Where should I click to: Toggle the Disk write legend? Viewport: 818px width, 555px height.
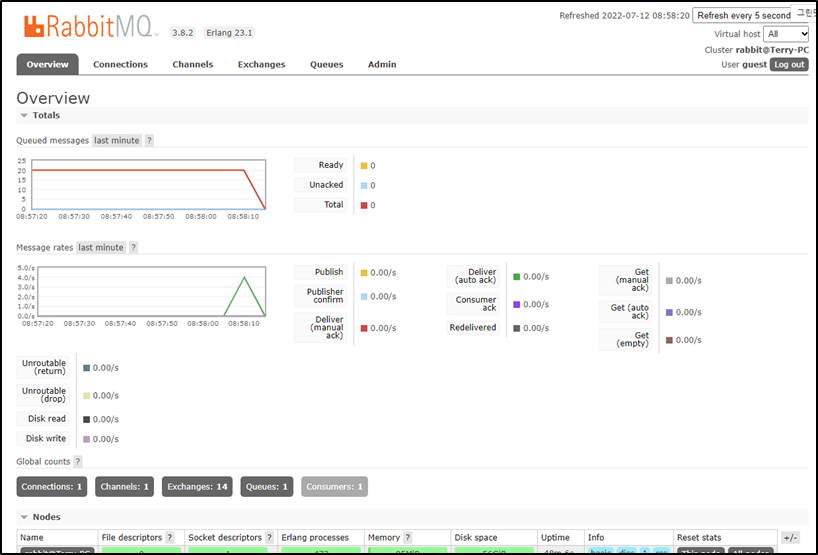(x=43, y=439)
